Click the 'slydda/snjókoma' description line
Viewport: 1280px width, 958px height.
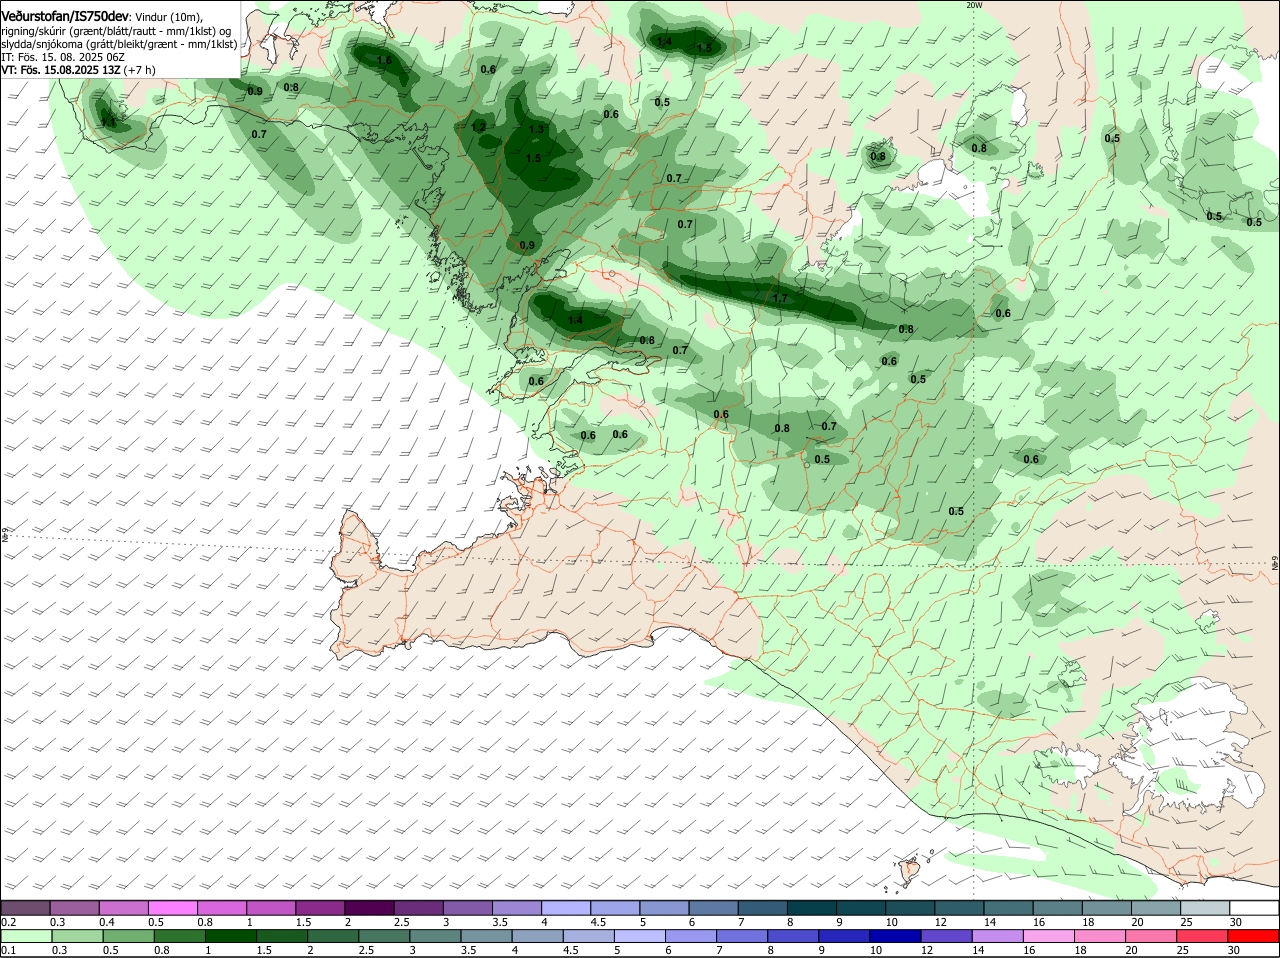click(x=119, y=44)
